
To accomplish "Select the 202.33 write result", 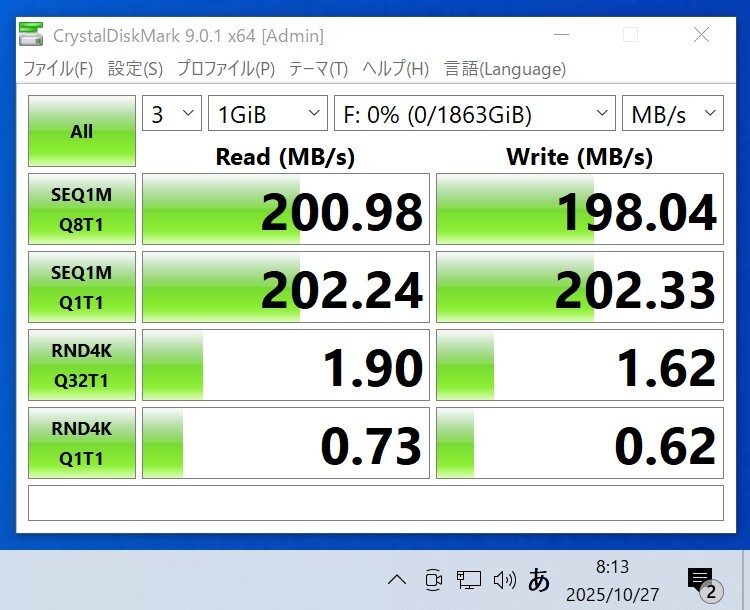I will (580, 287).
